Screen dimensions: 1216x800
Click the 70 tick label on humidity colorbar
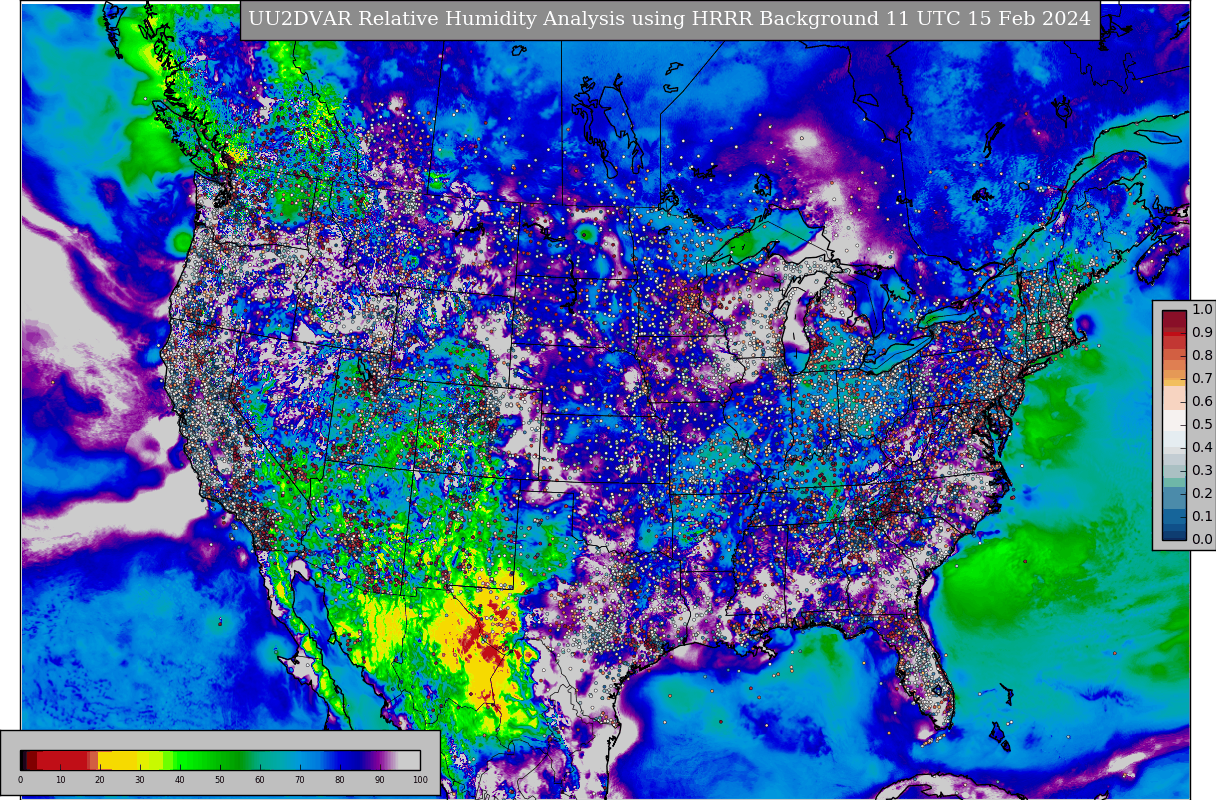tap(300, 780)
